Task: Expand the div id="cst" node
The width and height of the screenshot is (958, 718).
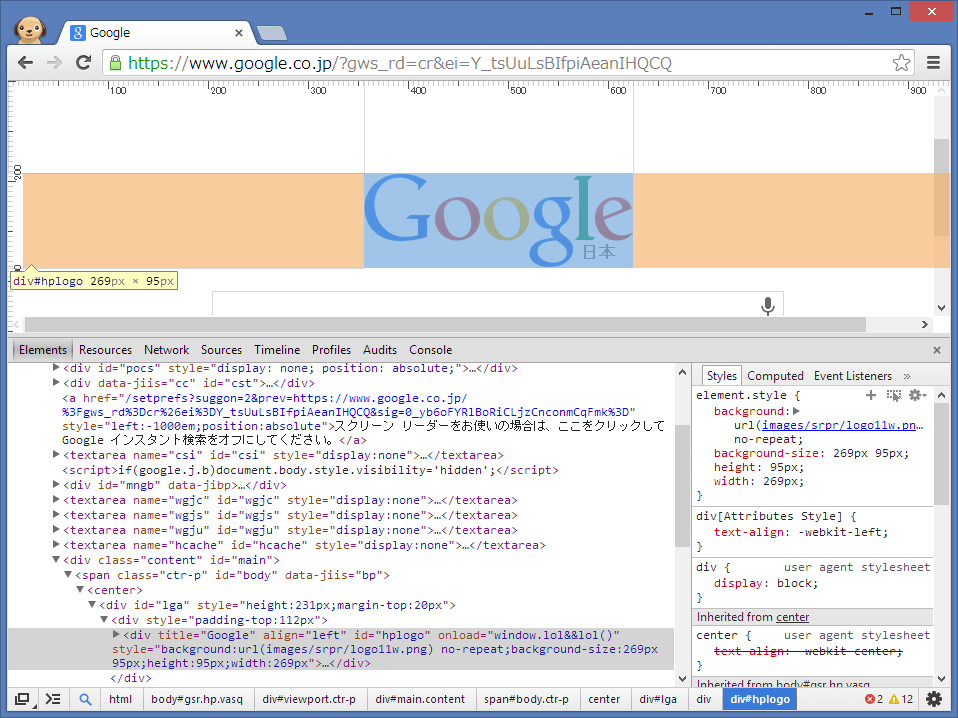Action: point(56,383)
